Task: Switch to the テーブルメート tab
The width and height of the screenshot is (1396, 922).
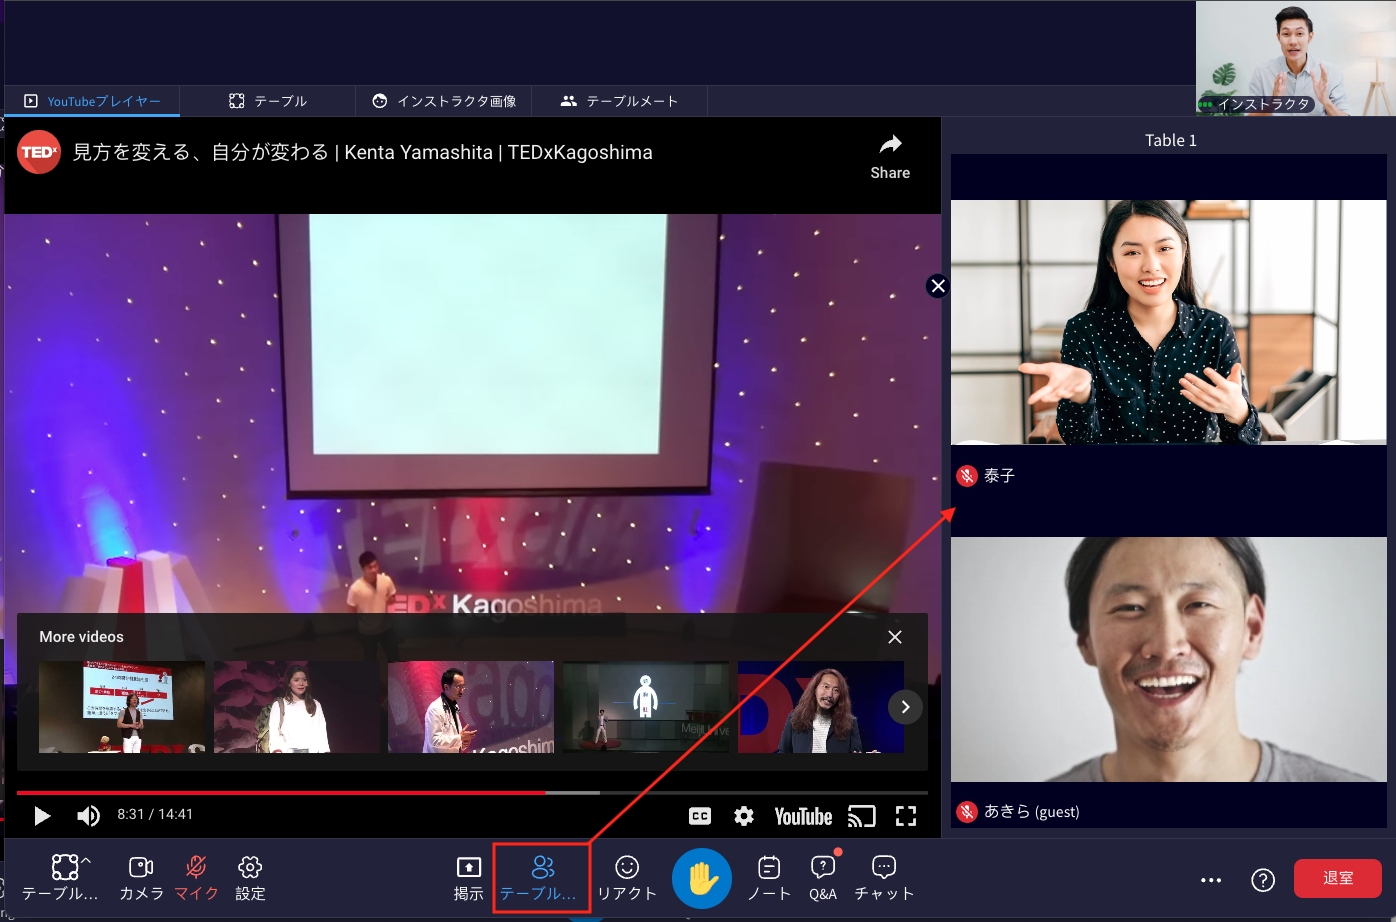Action: point(620,101)
